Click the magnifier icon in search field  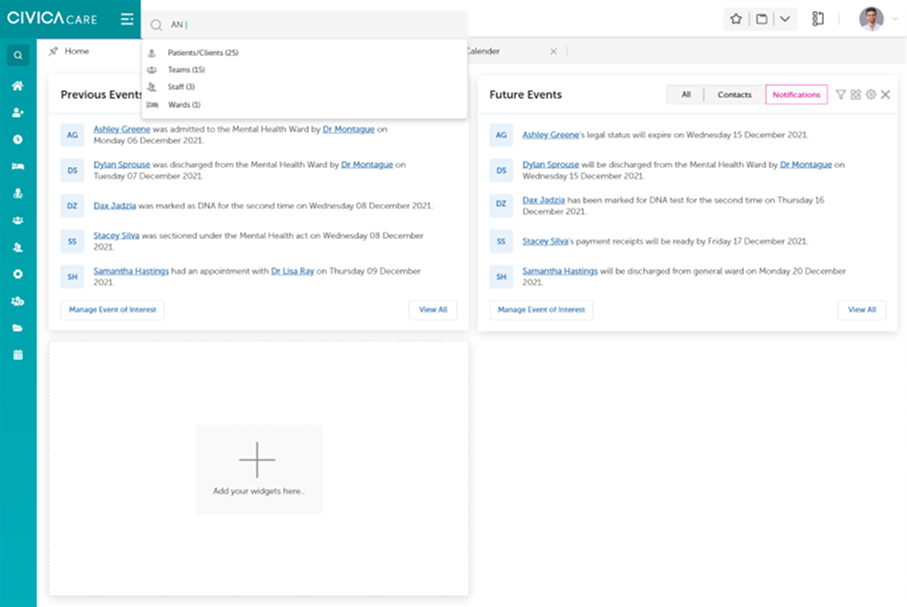[x=156, y=25]
